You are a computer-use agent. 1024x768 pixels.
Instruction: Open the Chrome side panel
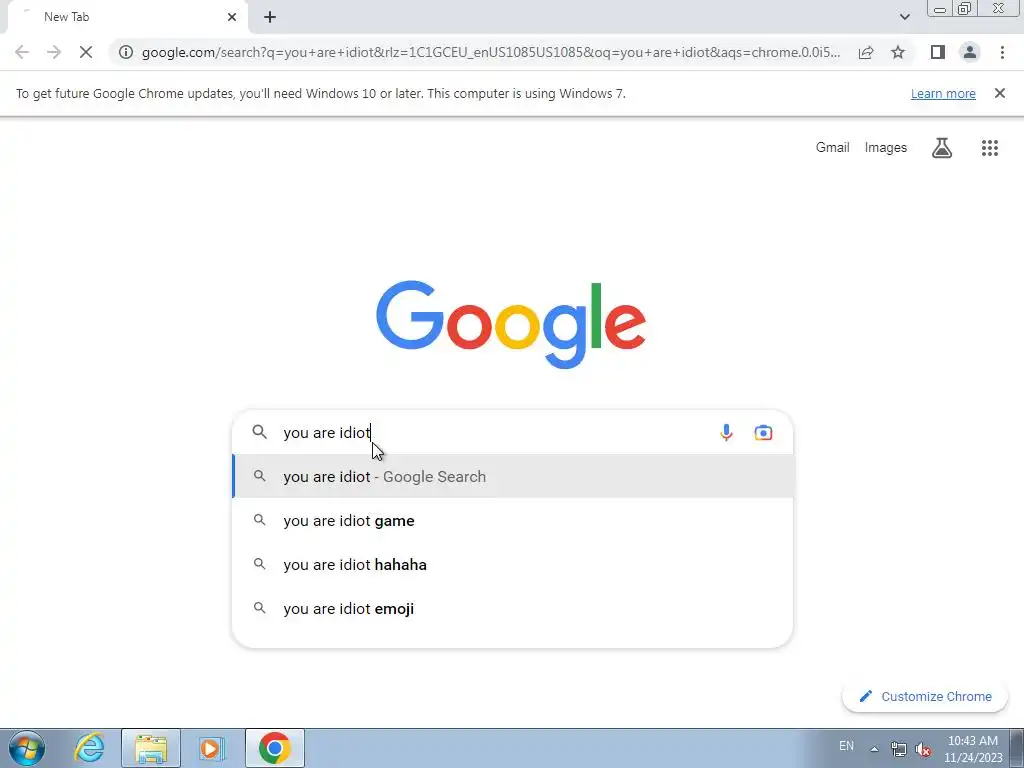point(938,52)
